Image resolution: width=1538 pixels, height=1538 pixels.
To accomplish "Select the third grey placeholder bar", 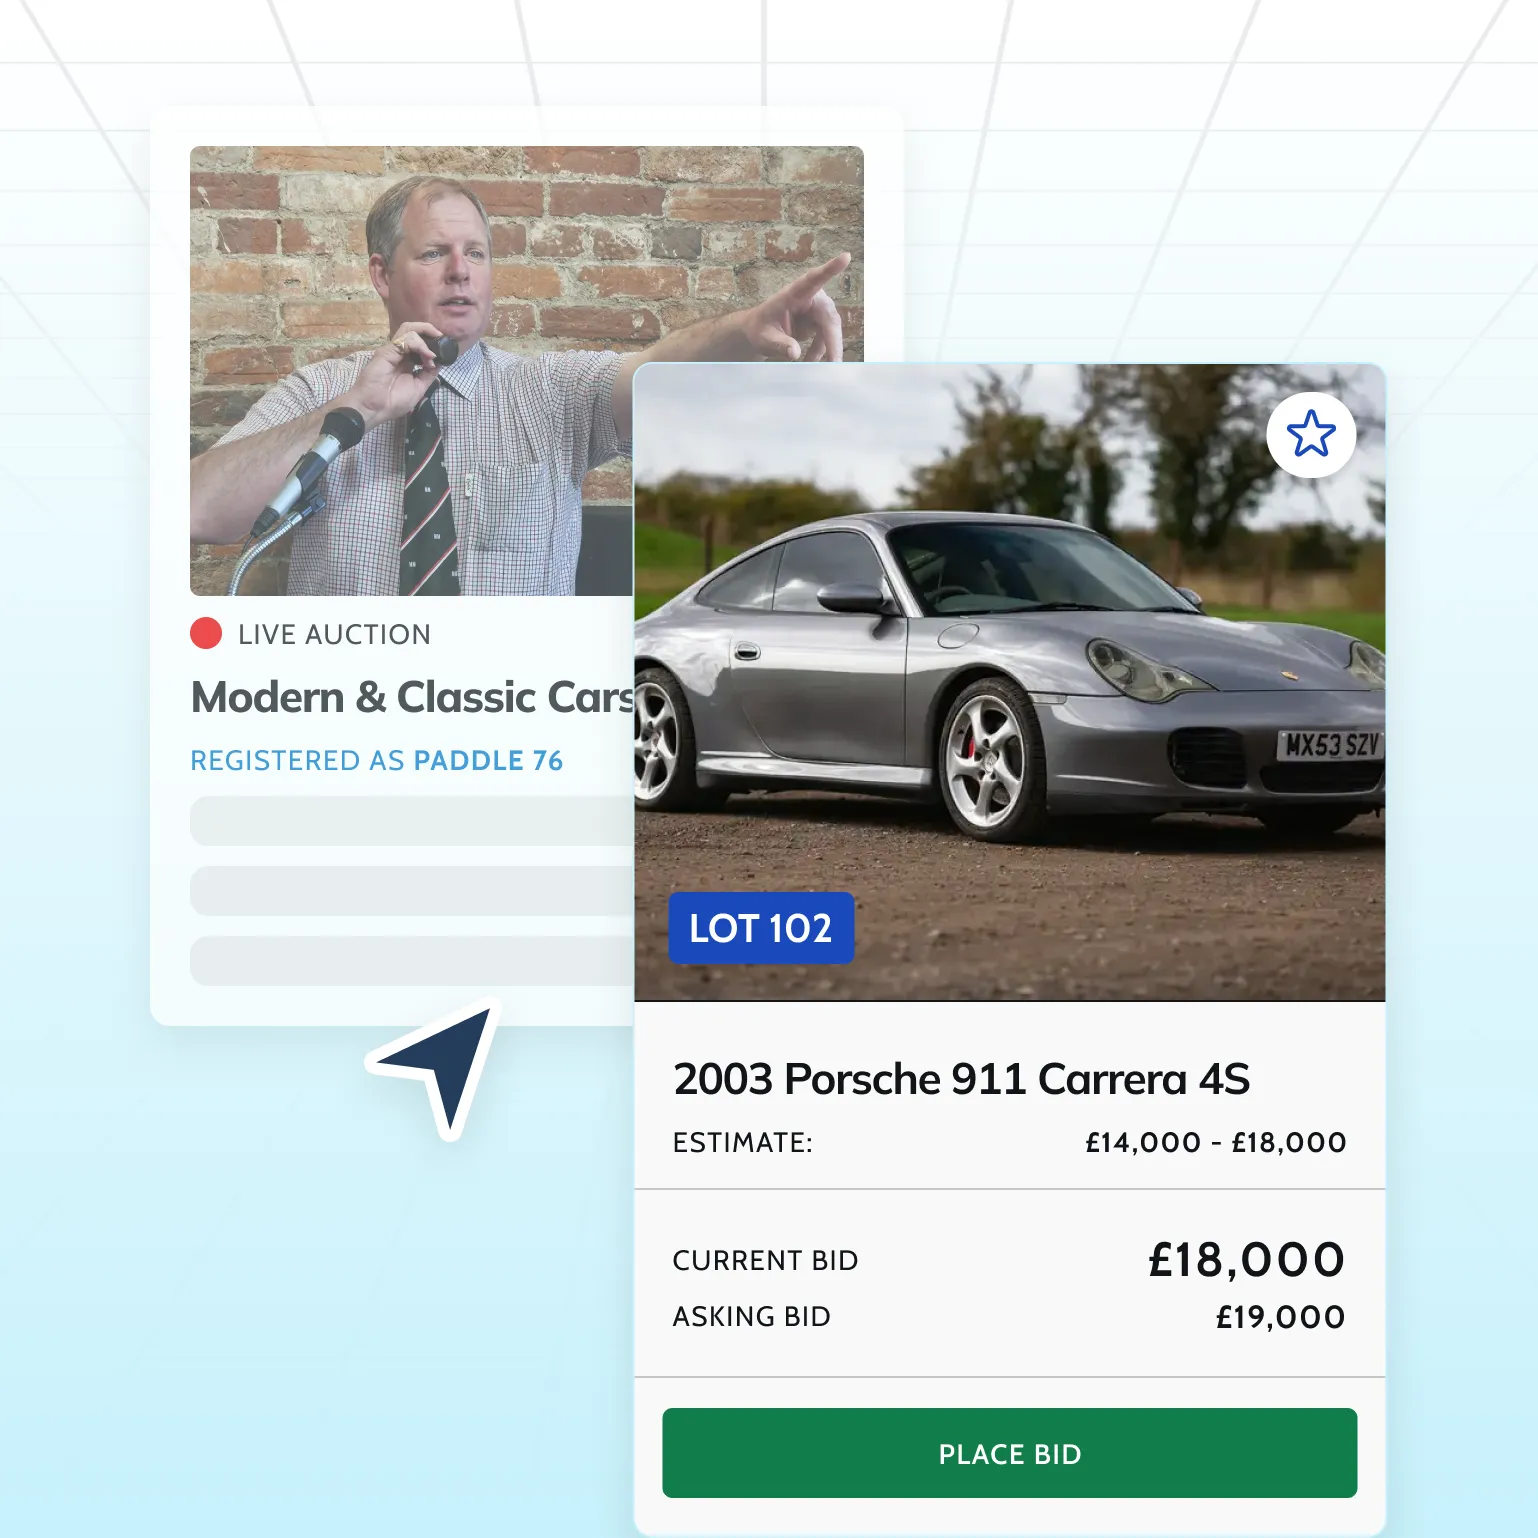I will (412, 961).
